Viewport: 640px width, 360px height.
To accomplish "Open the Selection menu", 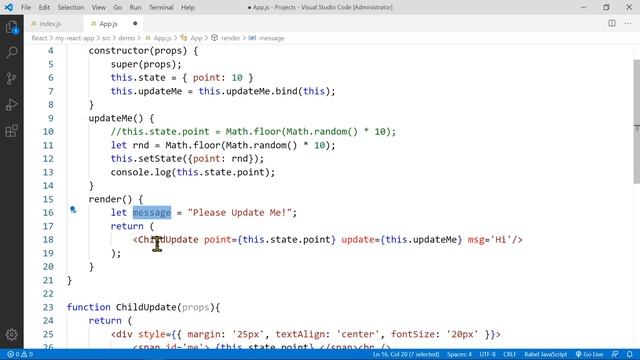I will click(71, 7).
